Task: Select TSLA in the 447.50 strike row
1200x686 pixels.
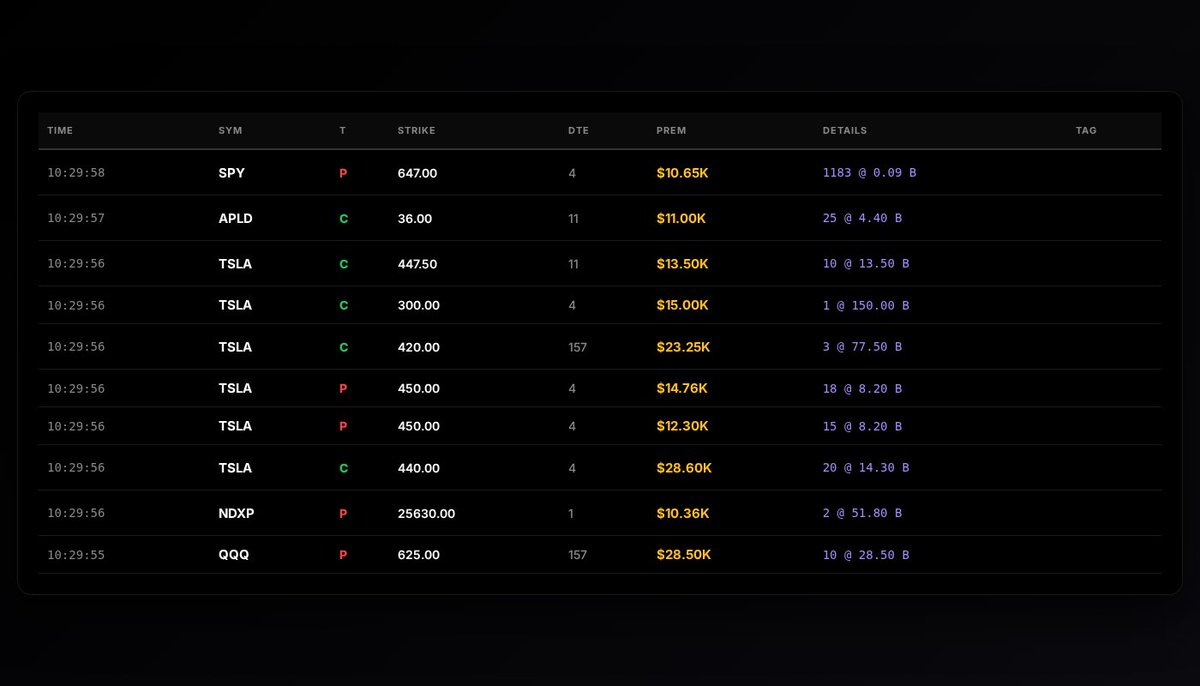Action: tap(235, 264)
